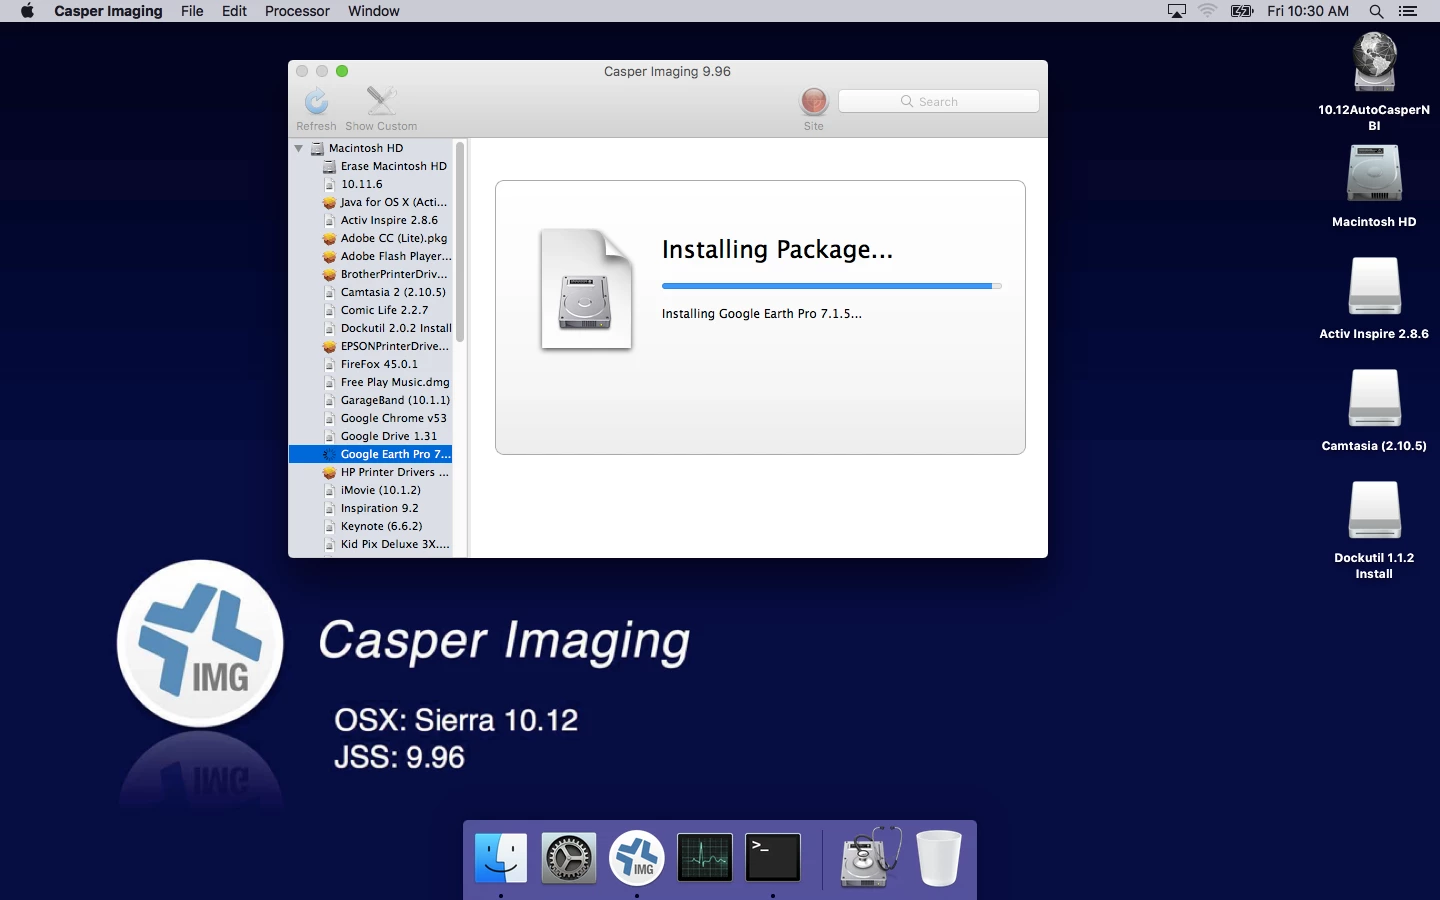Select Adobe CC (Lite).pkg row
1440x900 pixels.
point(371,238)
